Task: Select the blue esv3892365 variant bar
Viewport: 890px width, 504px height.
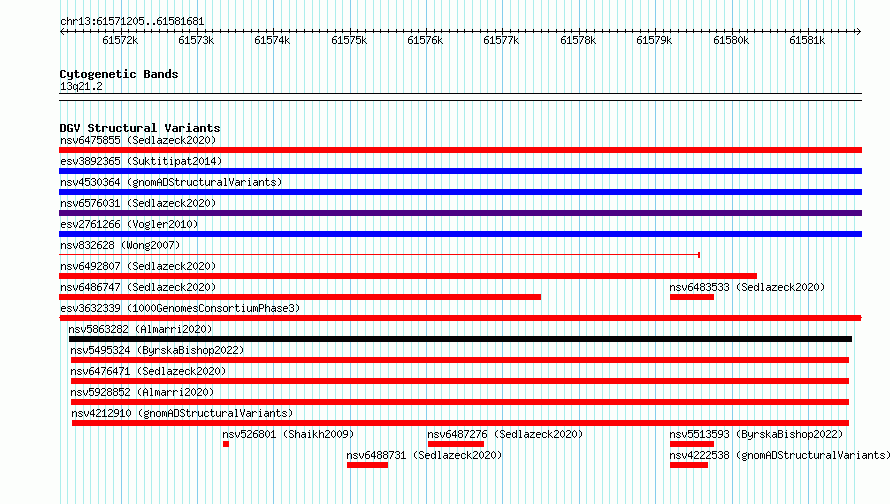Action: coord(460,171)
